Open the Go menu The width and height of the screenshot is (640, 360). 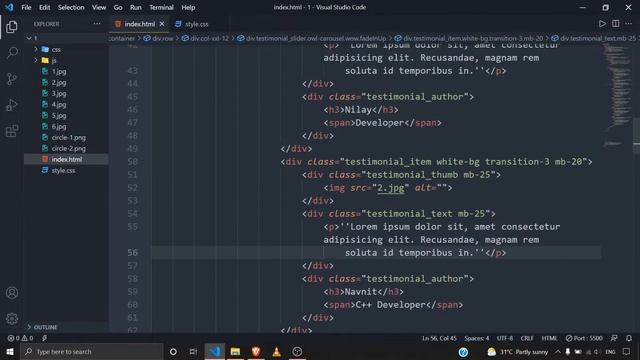click(118, 7)
